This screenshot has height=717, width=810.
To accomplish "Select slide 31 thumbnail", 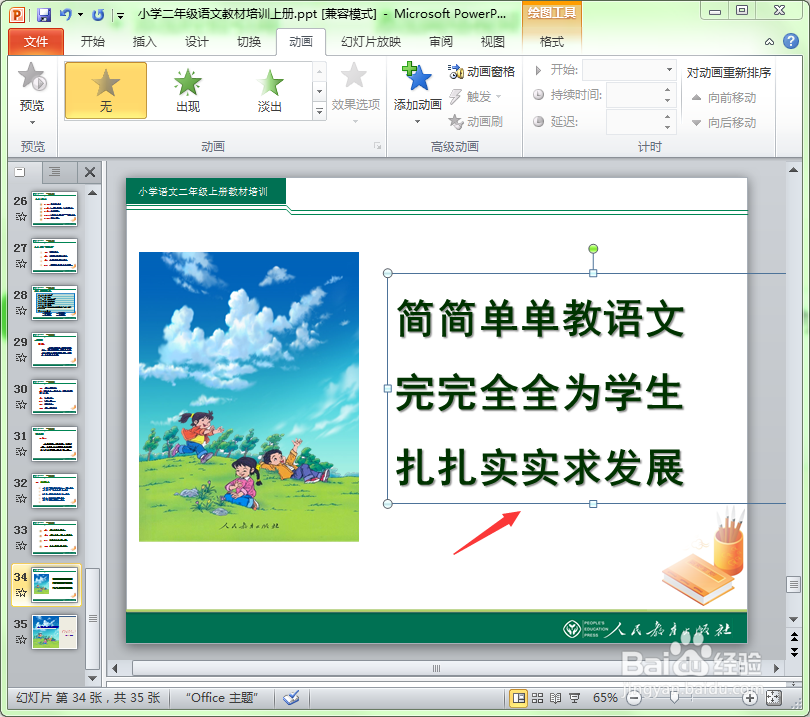I will click(54, 444).
